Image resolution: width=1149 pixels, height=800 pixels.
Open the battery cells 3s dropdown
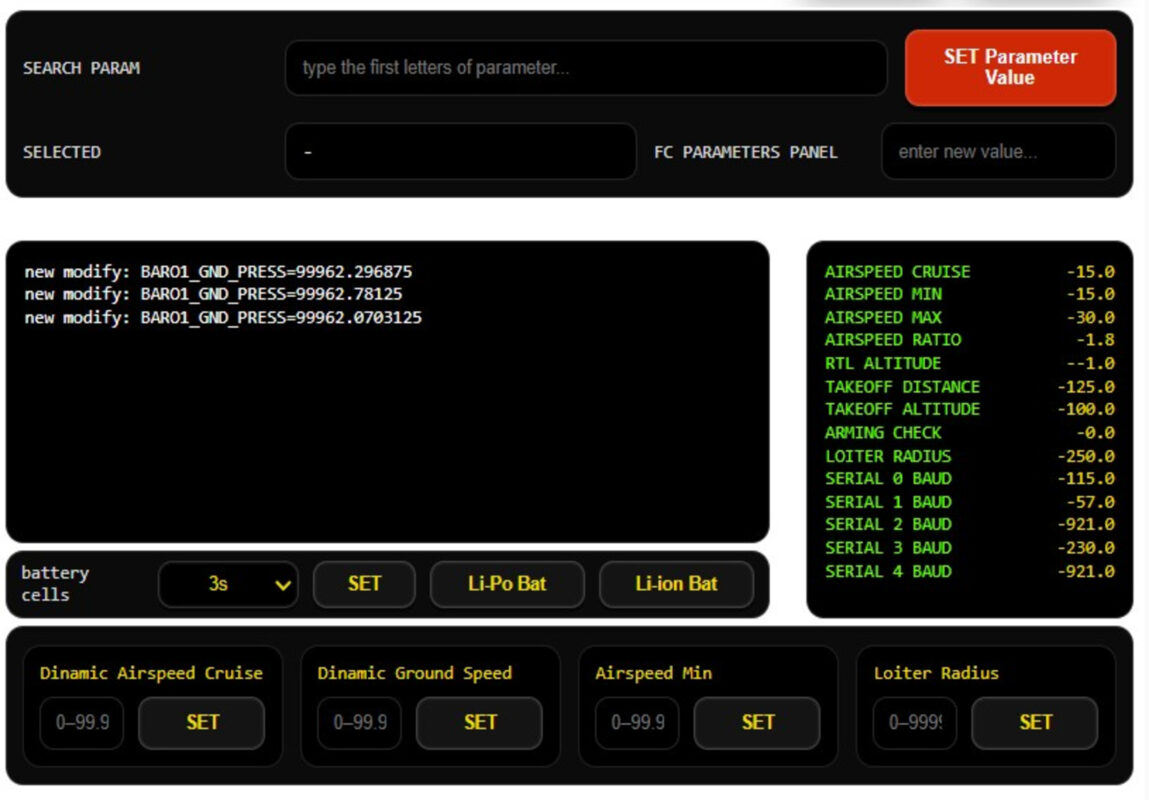[228, 584]
